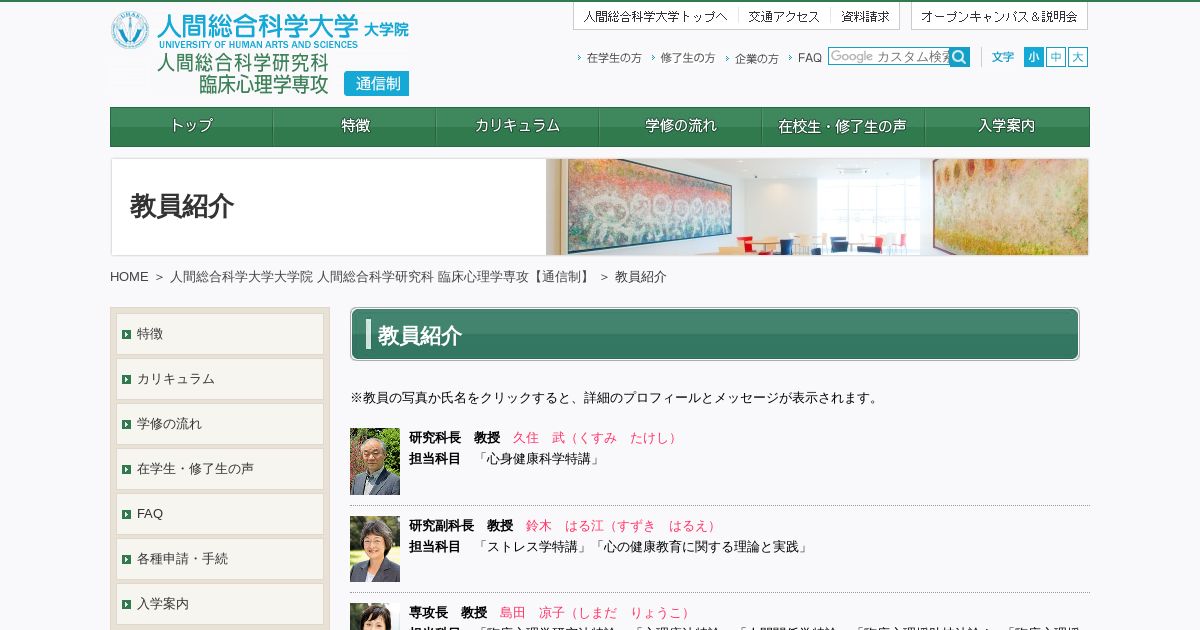
Task: Select トップ in main navigation
Action: pyautogui.click(x=191, y=127)
